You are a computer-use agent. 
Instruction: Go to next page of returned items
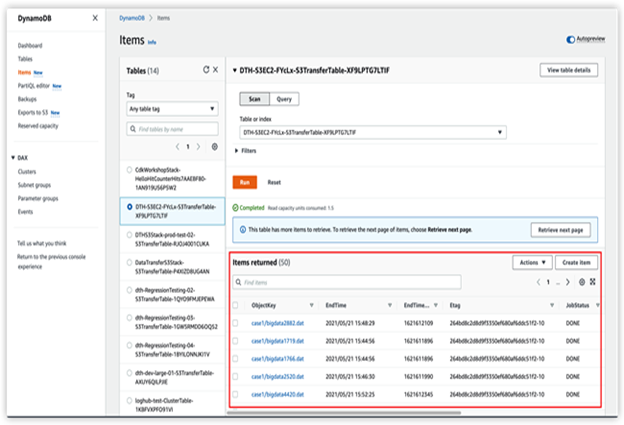[568, 282]
